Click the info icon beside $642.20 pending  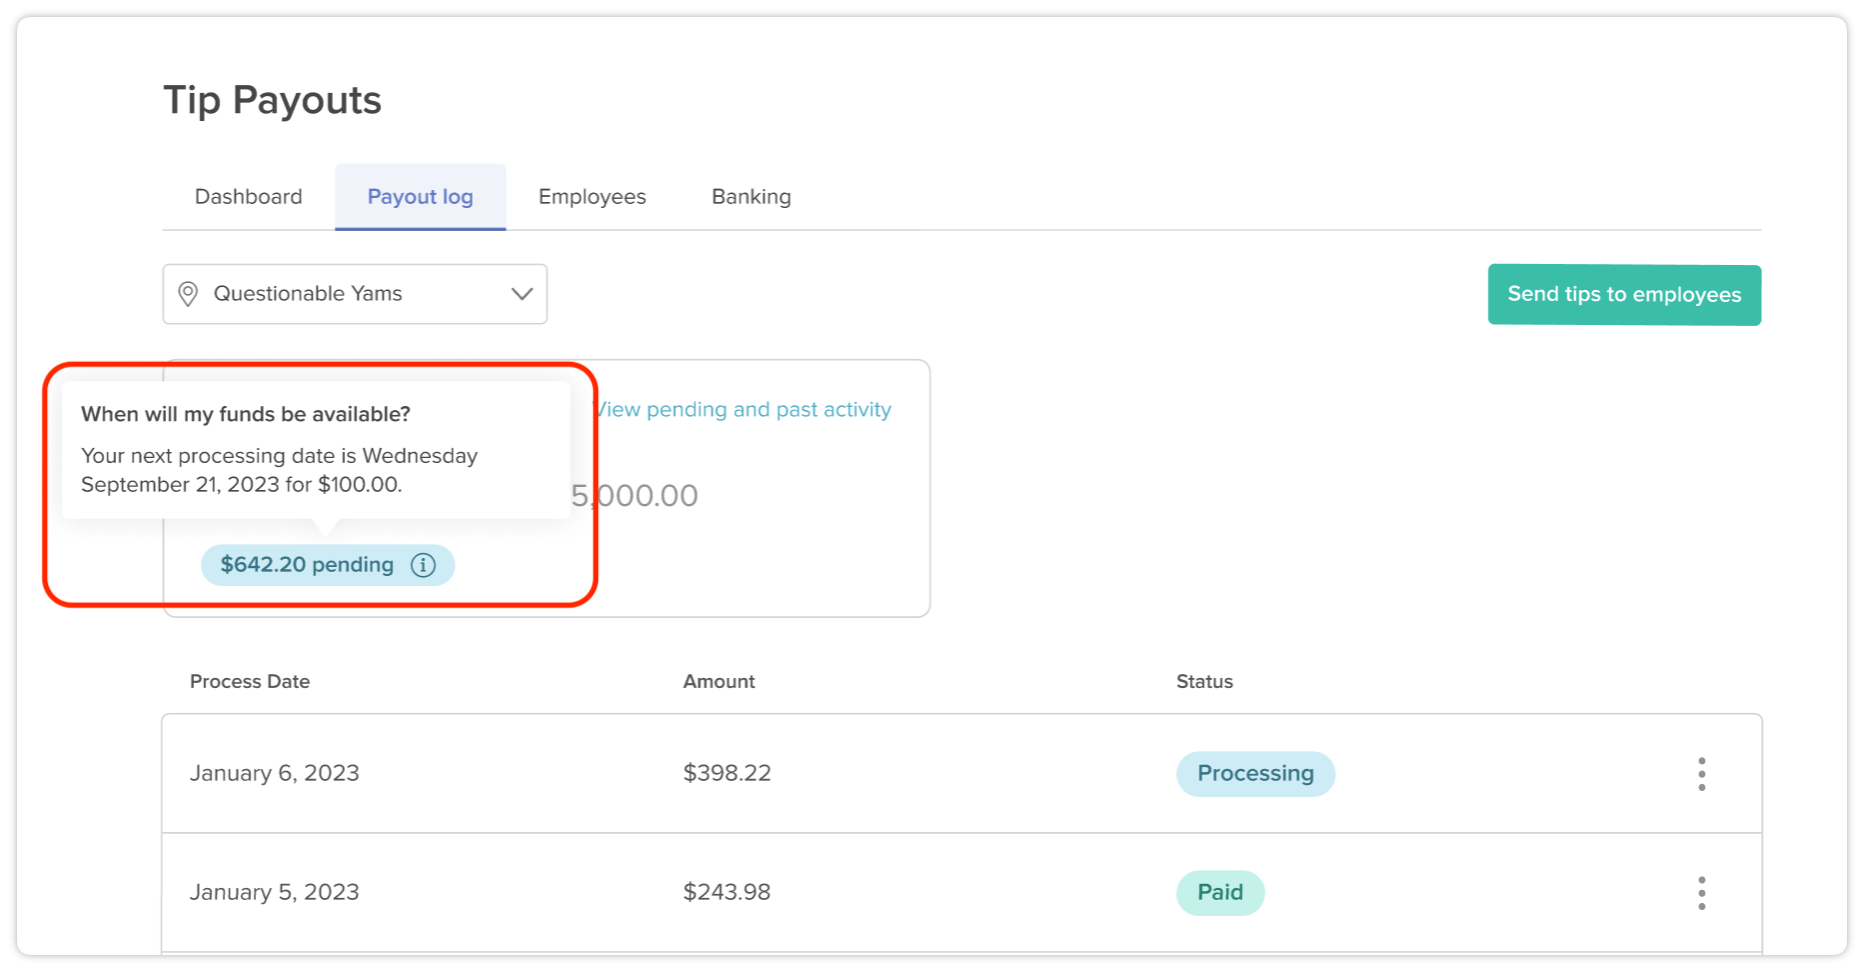423,565
